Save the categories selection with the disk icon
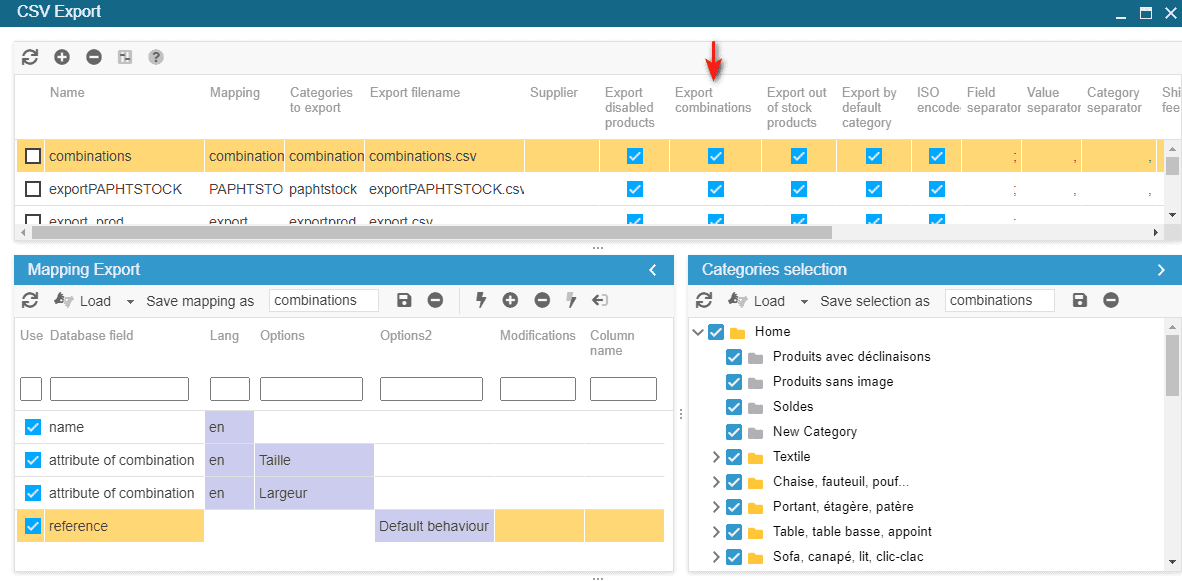Viewport: 1182px width, 581px height. [1079, 301]
